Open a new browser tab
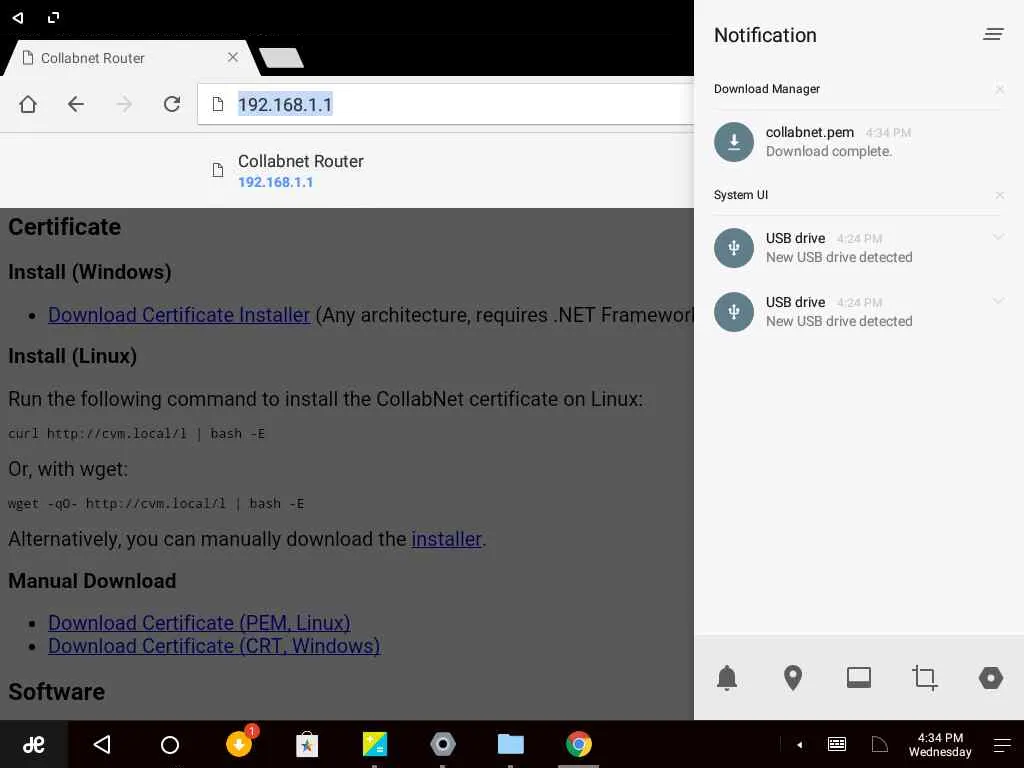 (281, 58)
